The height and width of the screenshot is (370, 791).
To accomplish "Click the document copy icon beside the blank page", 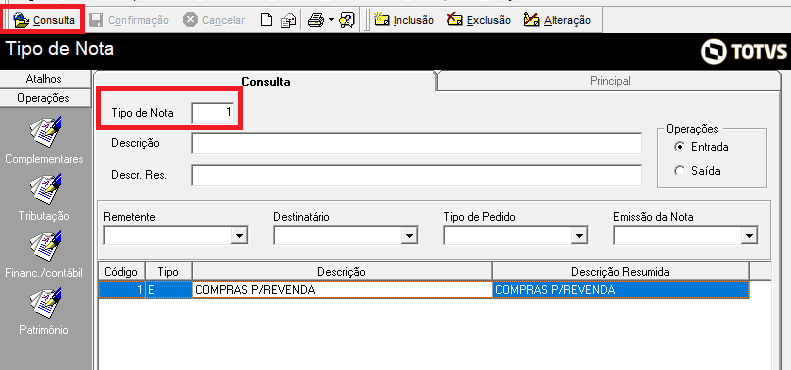I will tap(289, 20).
